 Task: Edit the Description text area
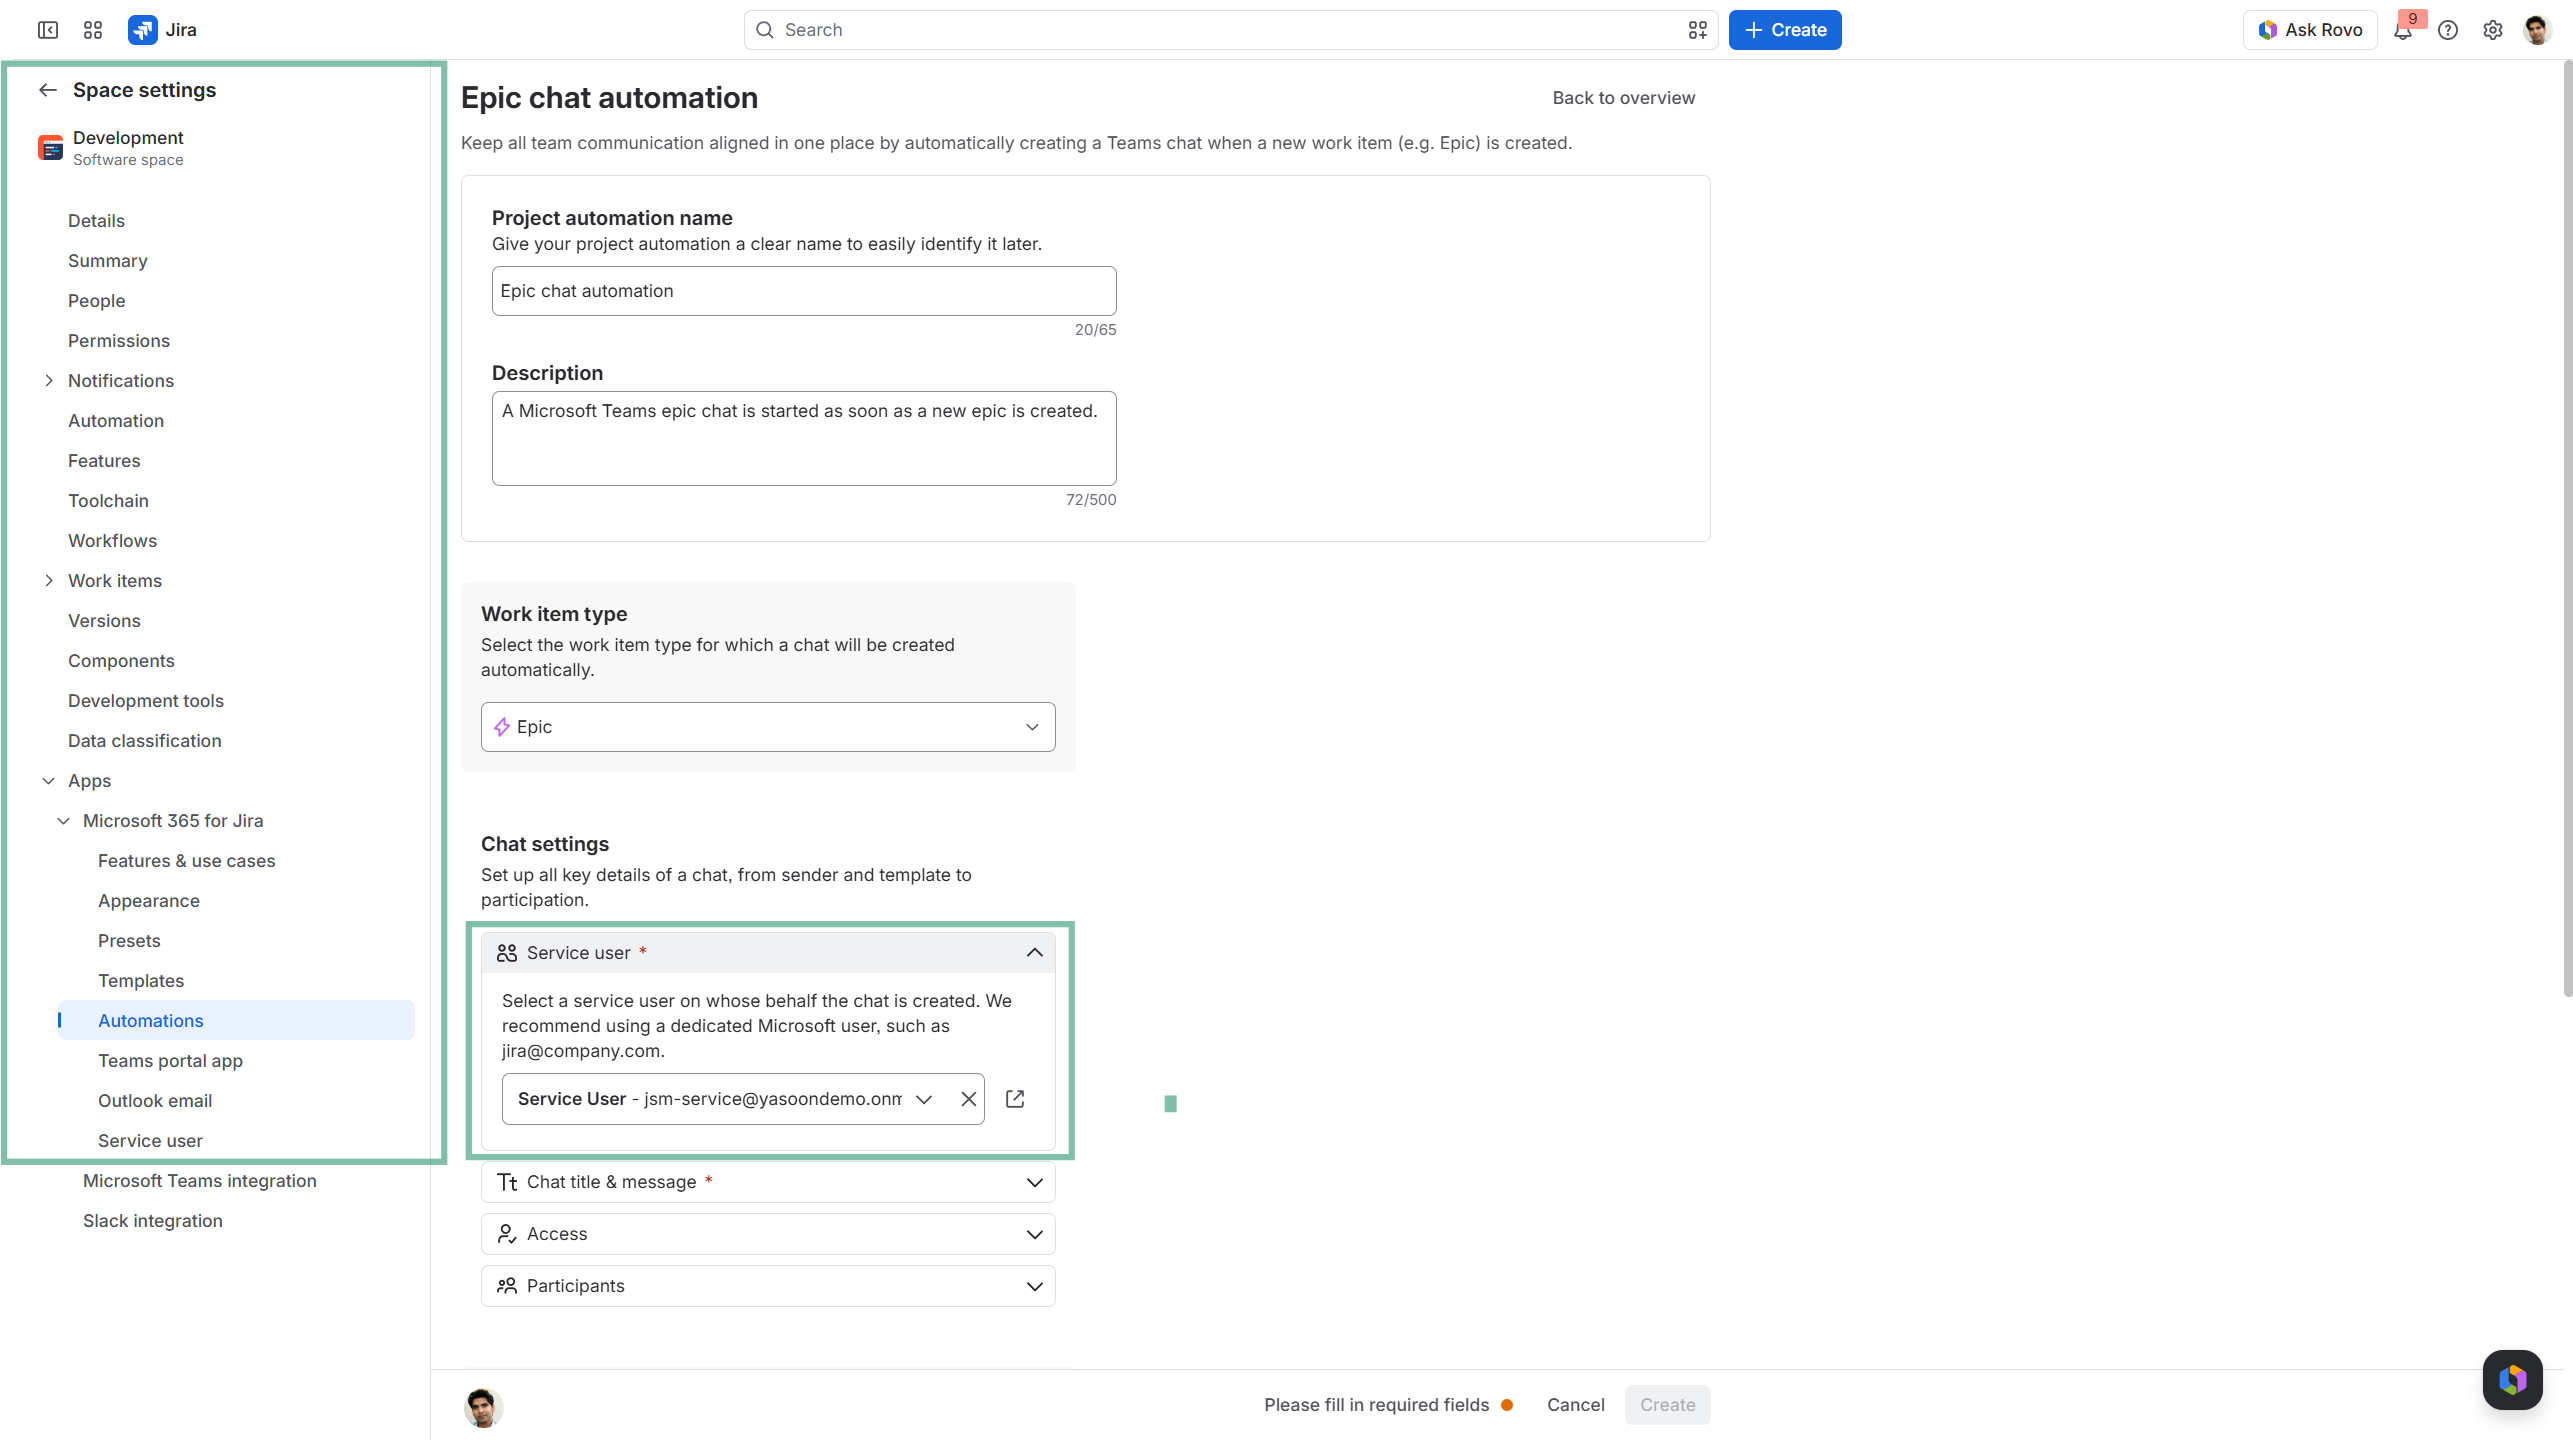pyautogui.click(x=804, y=438)
